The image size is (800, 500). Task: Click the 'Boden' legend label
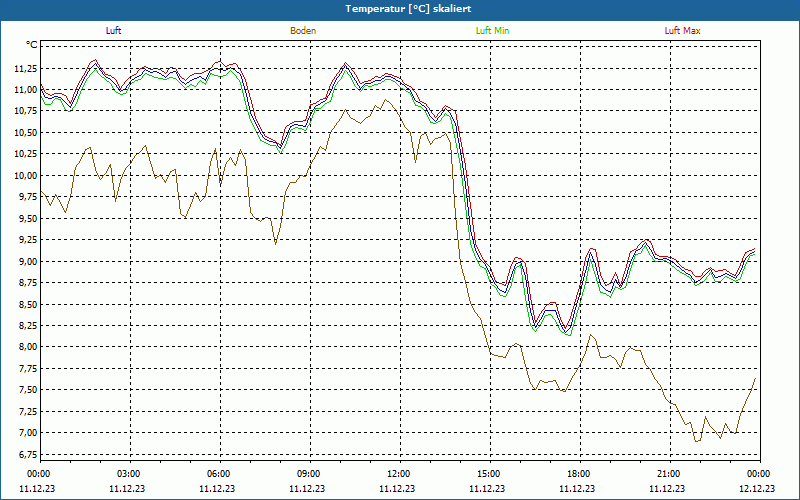[303, 31]
